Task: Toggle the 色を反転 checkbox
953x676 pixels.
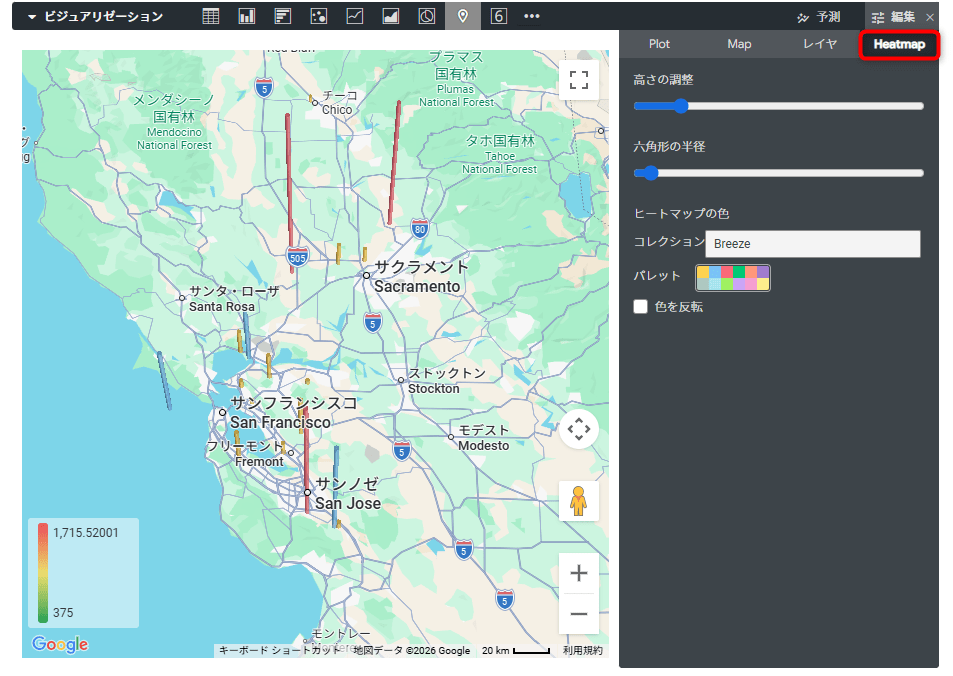Action: pos(641,306)
